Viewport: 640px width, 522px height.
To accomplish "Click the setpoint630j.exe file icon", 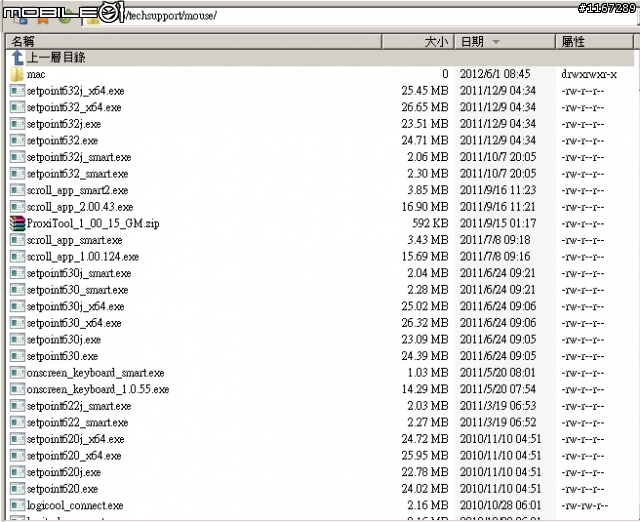I will click(17, 340).
